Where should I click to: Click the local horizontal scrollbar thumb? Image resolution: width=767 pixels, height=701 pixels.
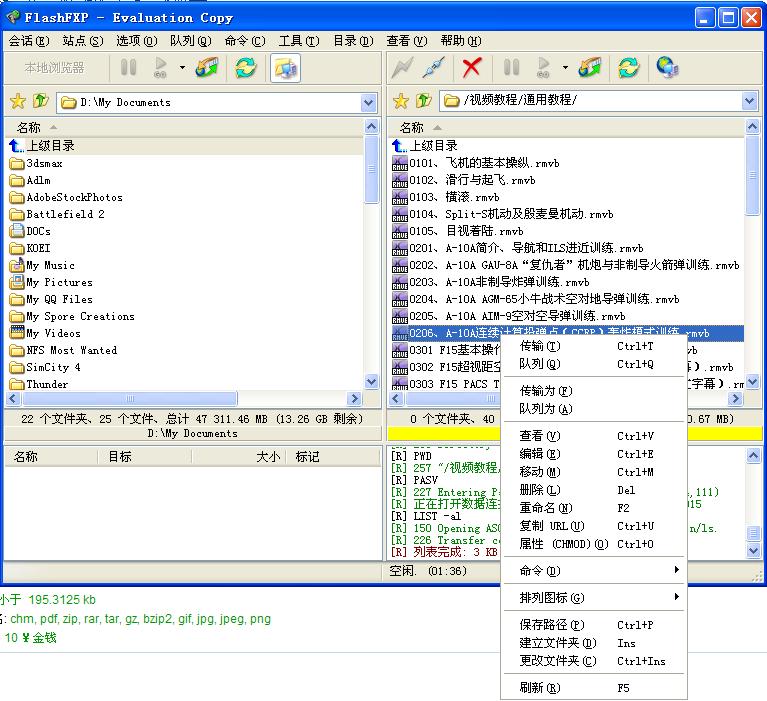(x=130, y=399)
